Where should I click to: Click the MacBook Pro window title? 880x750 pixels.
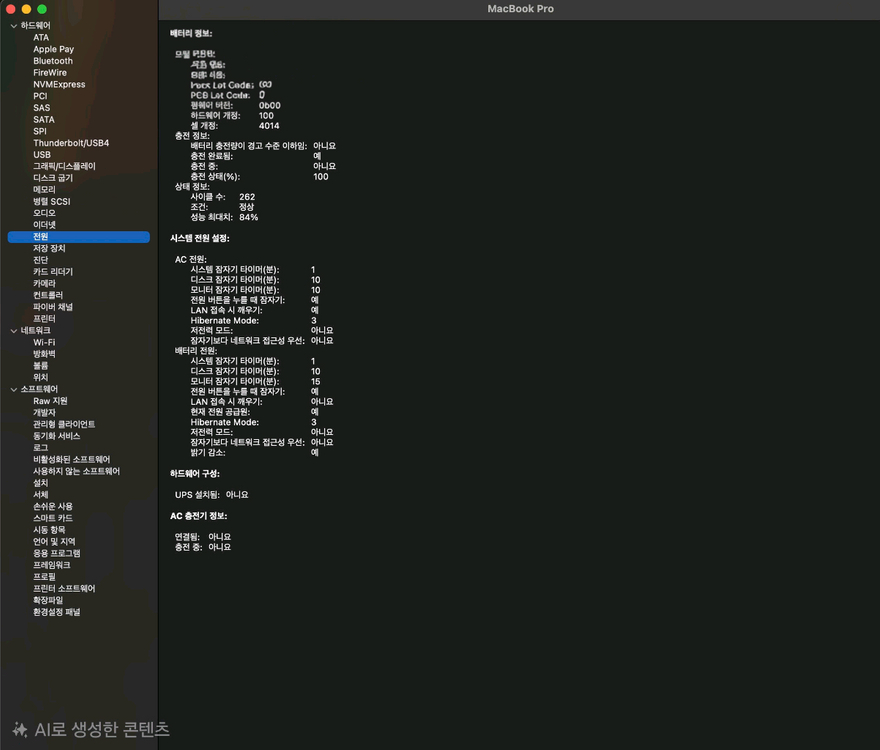pyautogui.click(x=520, y=9)
